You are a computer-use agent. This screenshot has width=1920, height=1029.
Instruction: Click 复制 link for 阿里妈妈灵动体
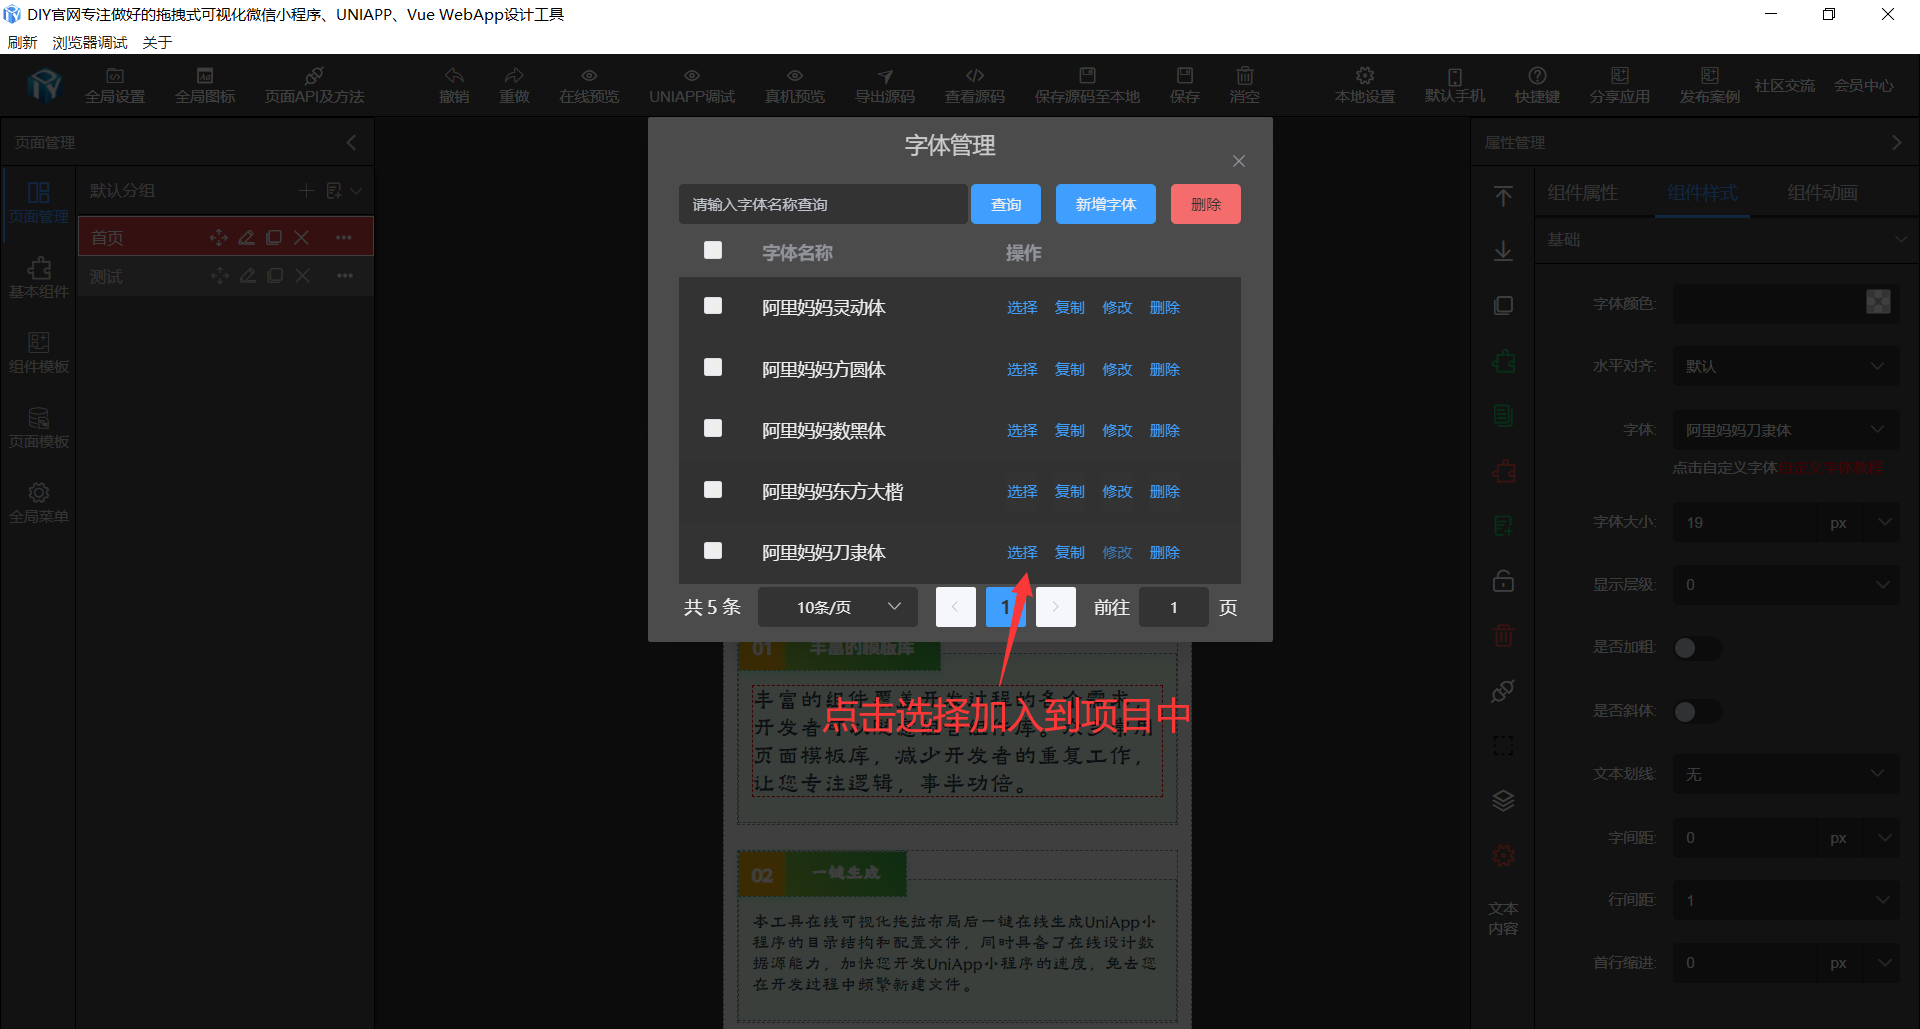(1070, 307)
